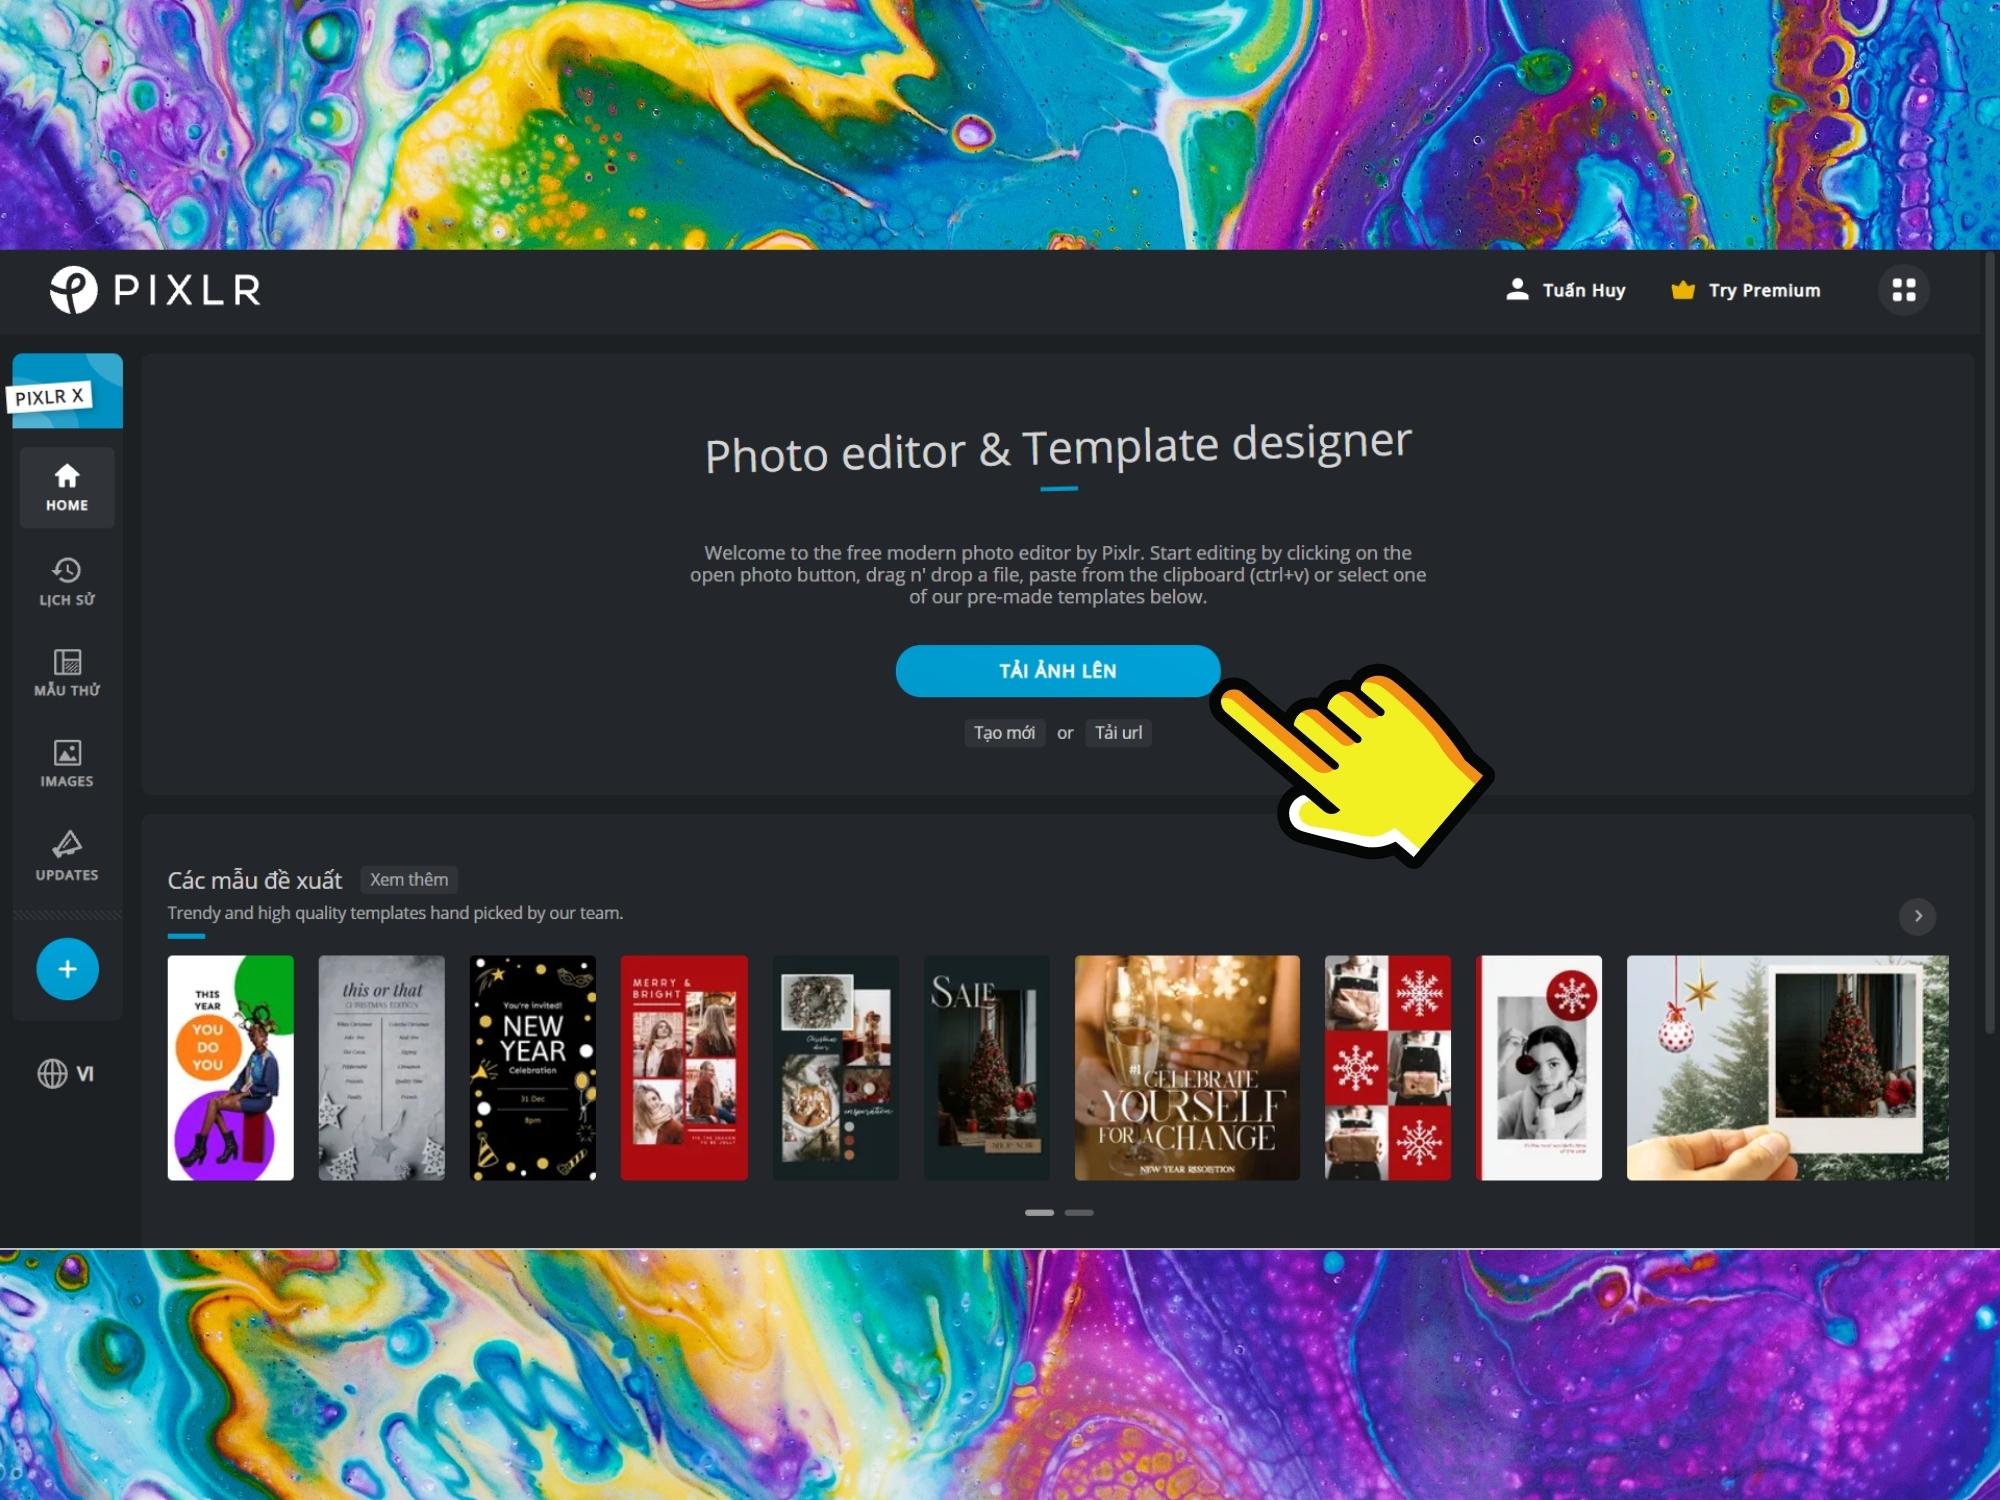Click Xem thêm to expand featured templates

pyautogui.click(x=406, y=879)
